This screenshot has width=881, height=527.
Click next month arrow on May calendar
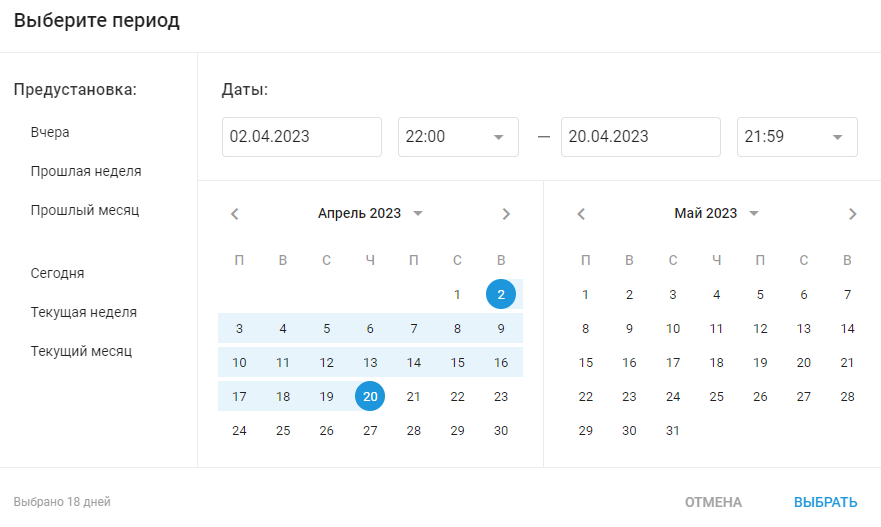(852, 214)
